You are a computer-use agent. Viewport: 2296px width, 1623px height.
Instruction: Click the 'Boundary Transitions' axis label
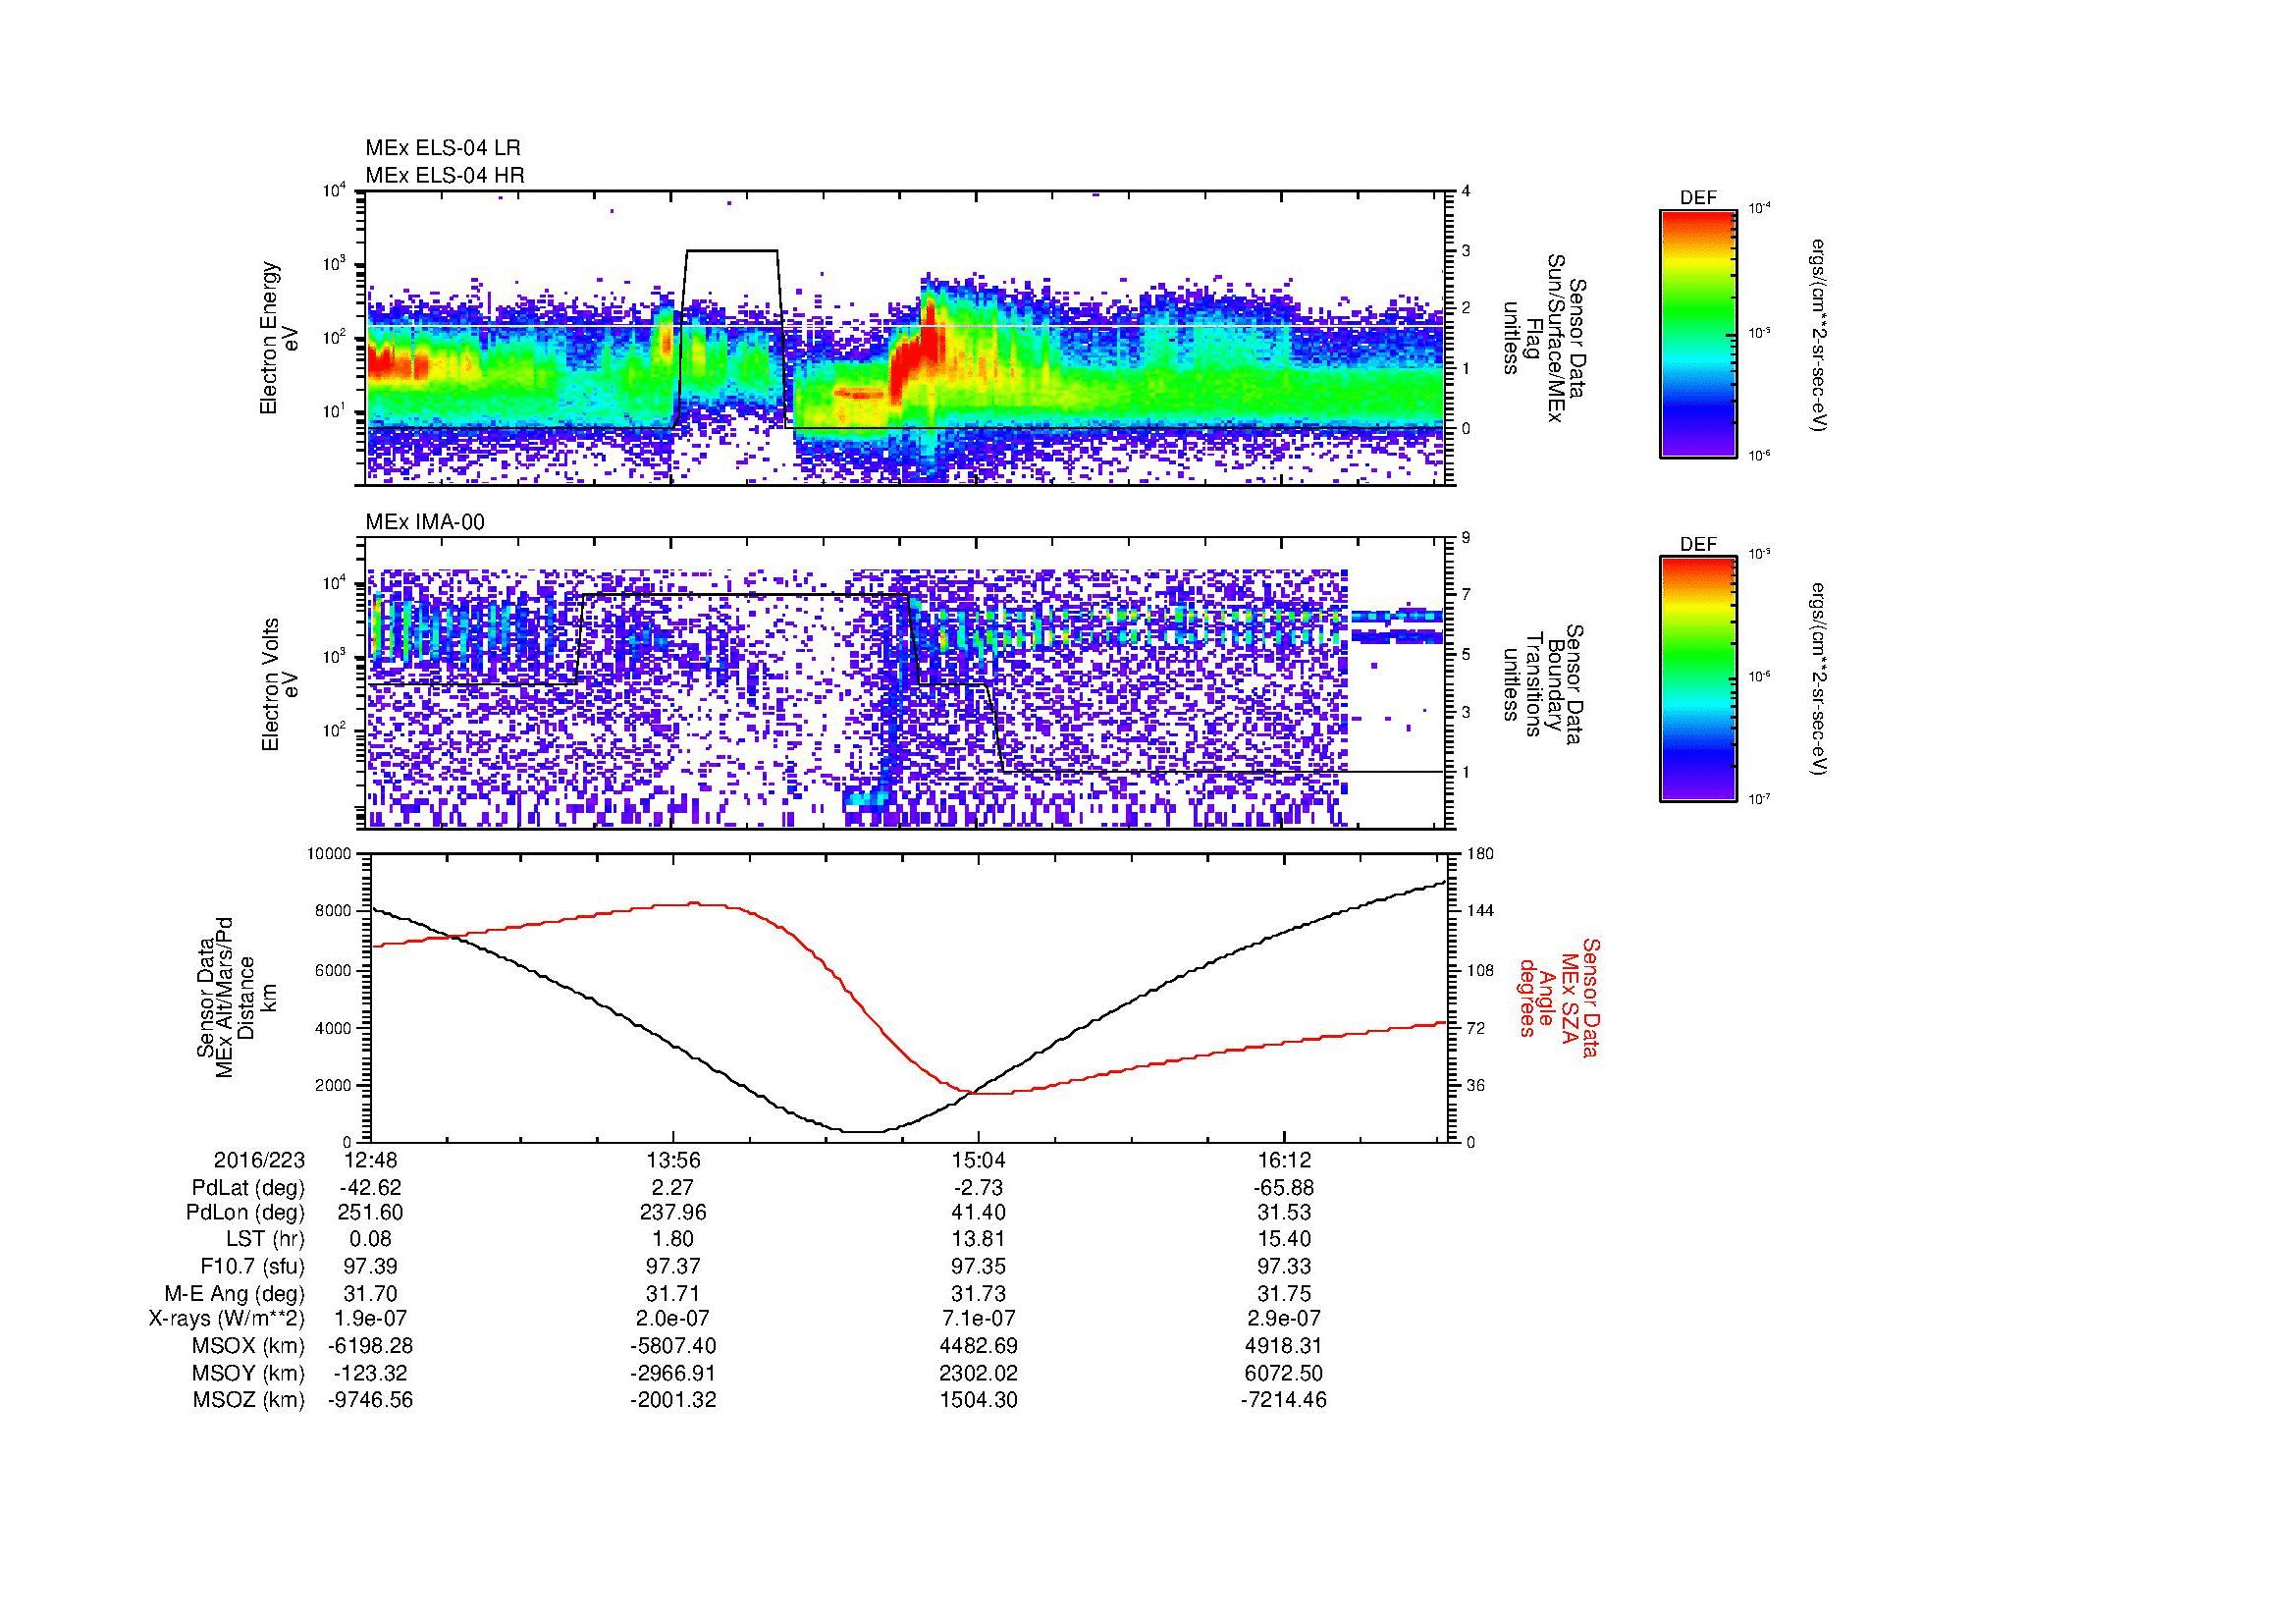coord(1543,684)
